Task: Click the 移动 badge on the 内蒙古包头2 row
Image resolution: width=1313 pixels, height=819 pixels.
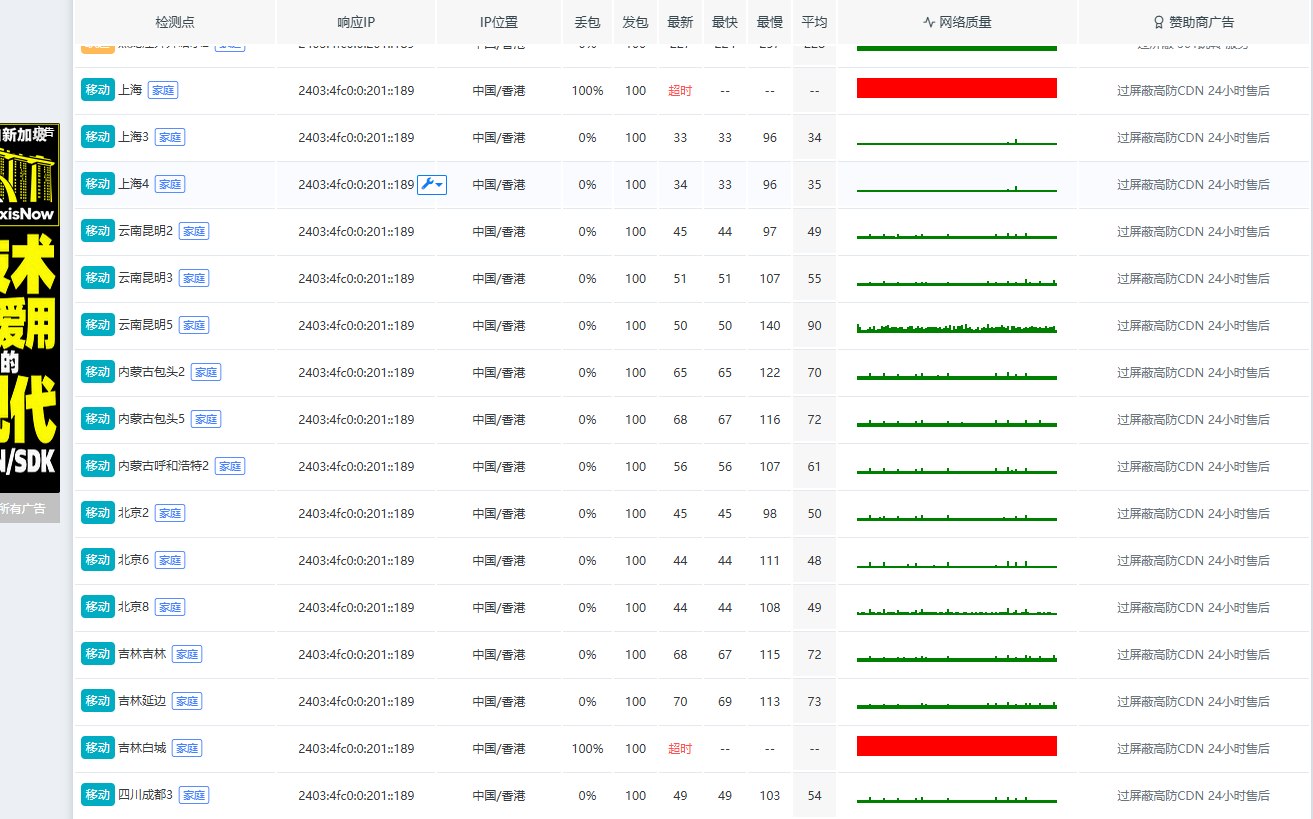Action: (97, 372)
